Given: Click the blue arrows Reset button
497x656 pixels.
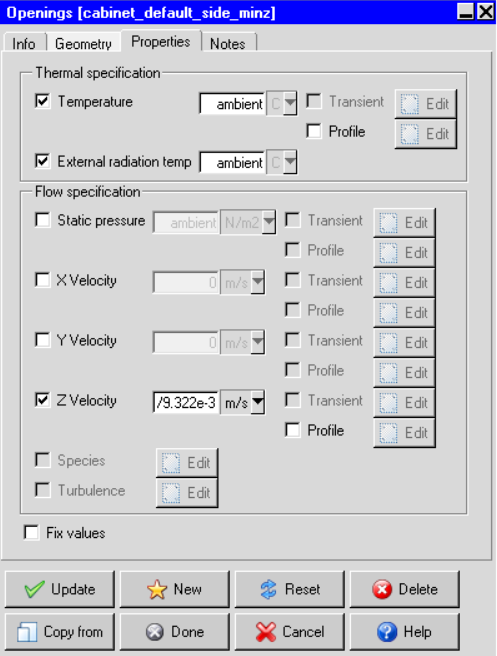Looking at the screenshot, I should pyautogui.click(x=289, y=589).
